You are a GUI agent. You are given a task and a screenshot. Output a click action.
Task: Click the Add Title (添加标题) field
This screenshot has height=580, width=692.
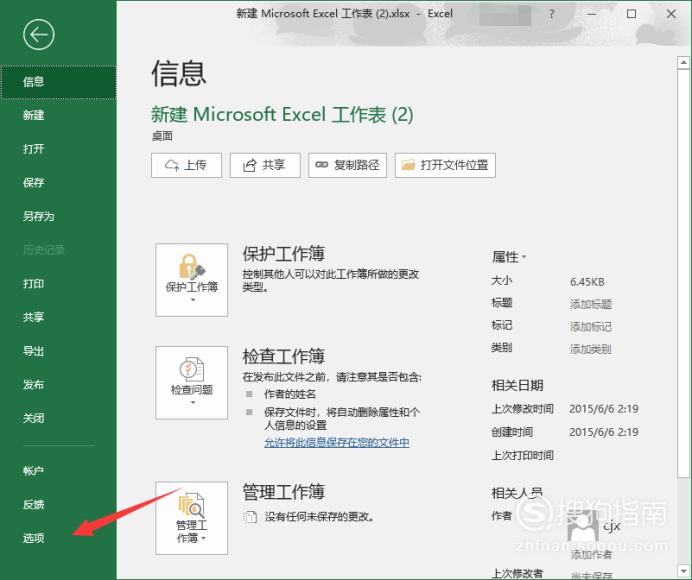[x=590, y=304]
